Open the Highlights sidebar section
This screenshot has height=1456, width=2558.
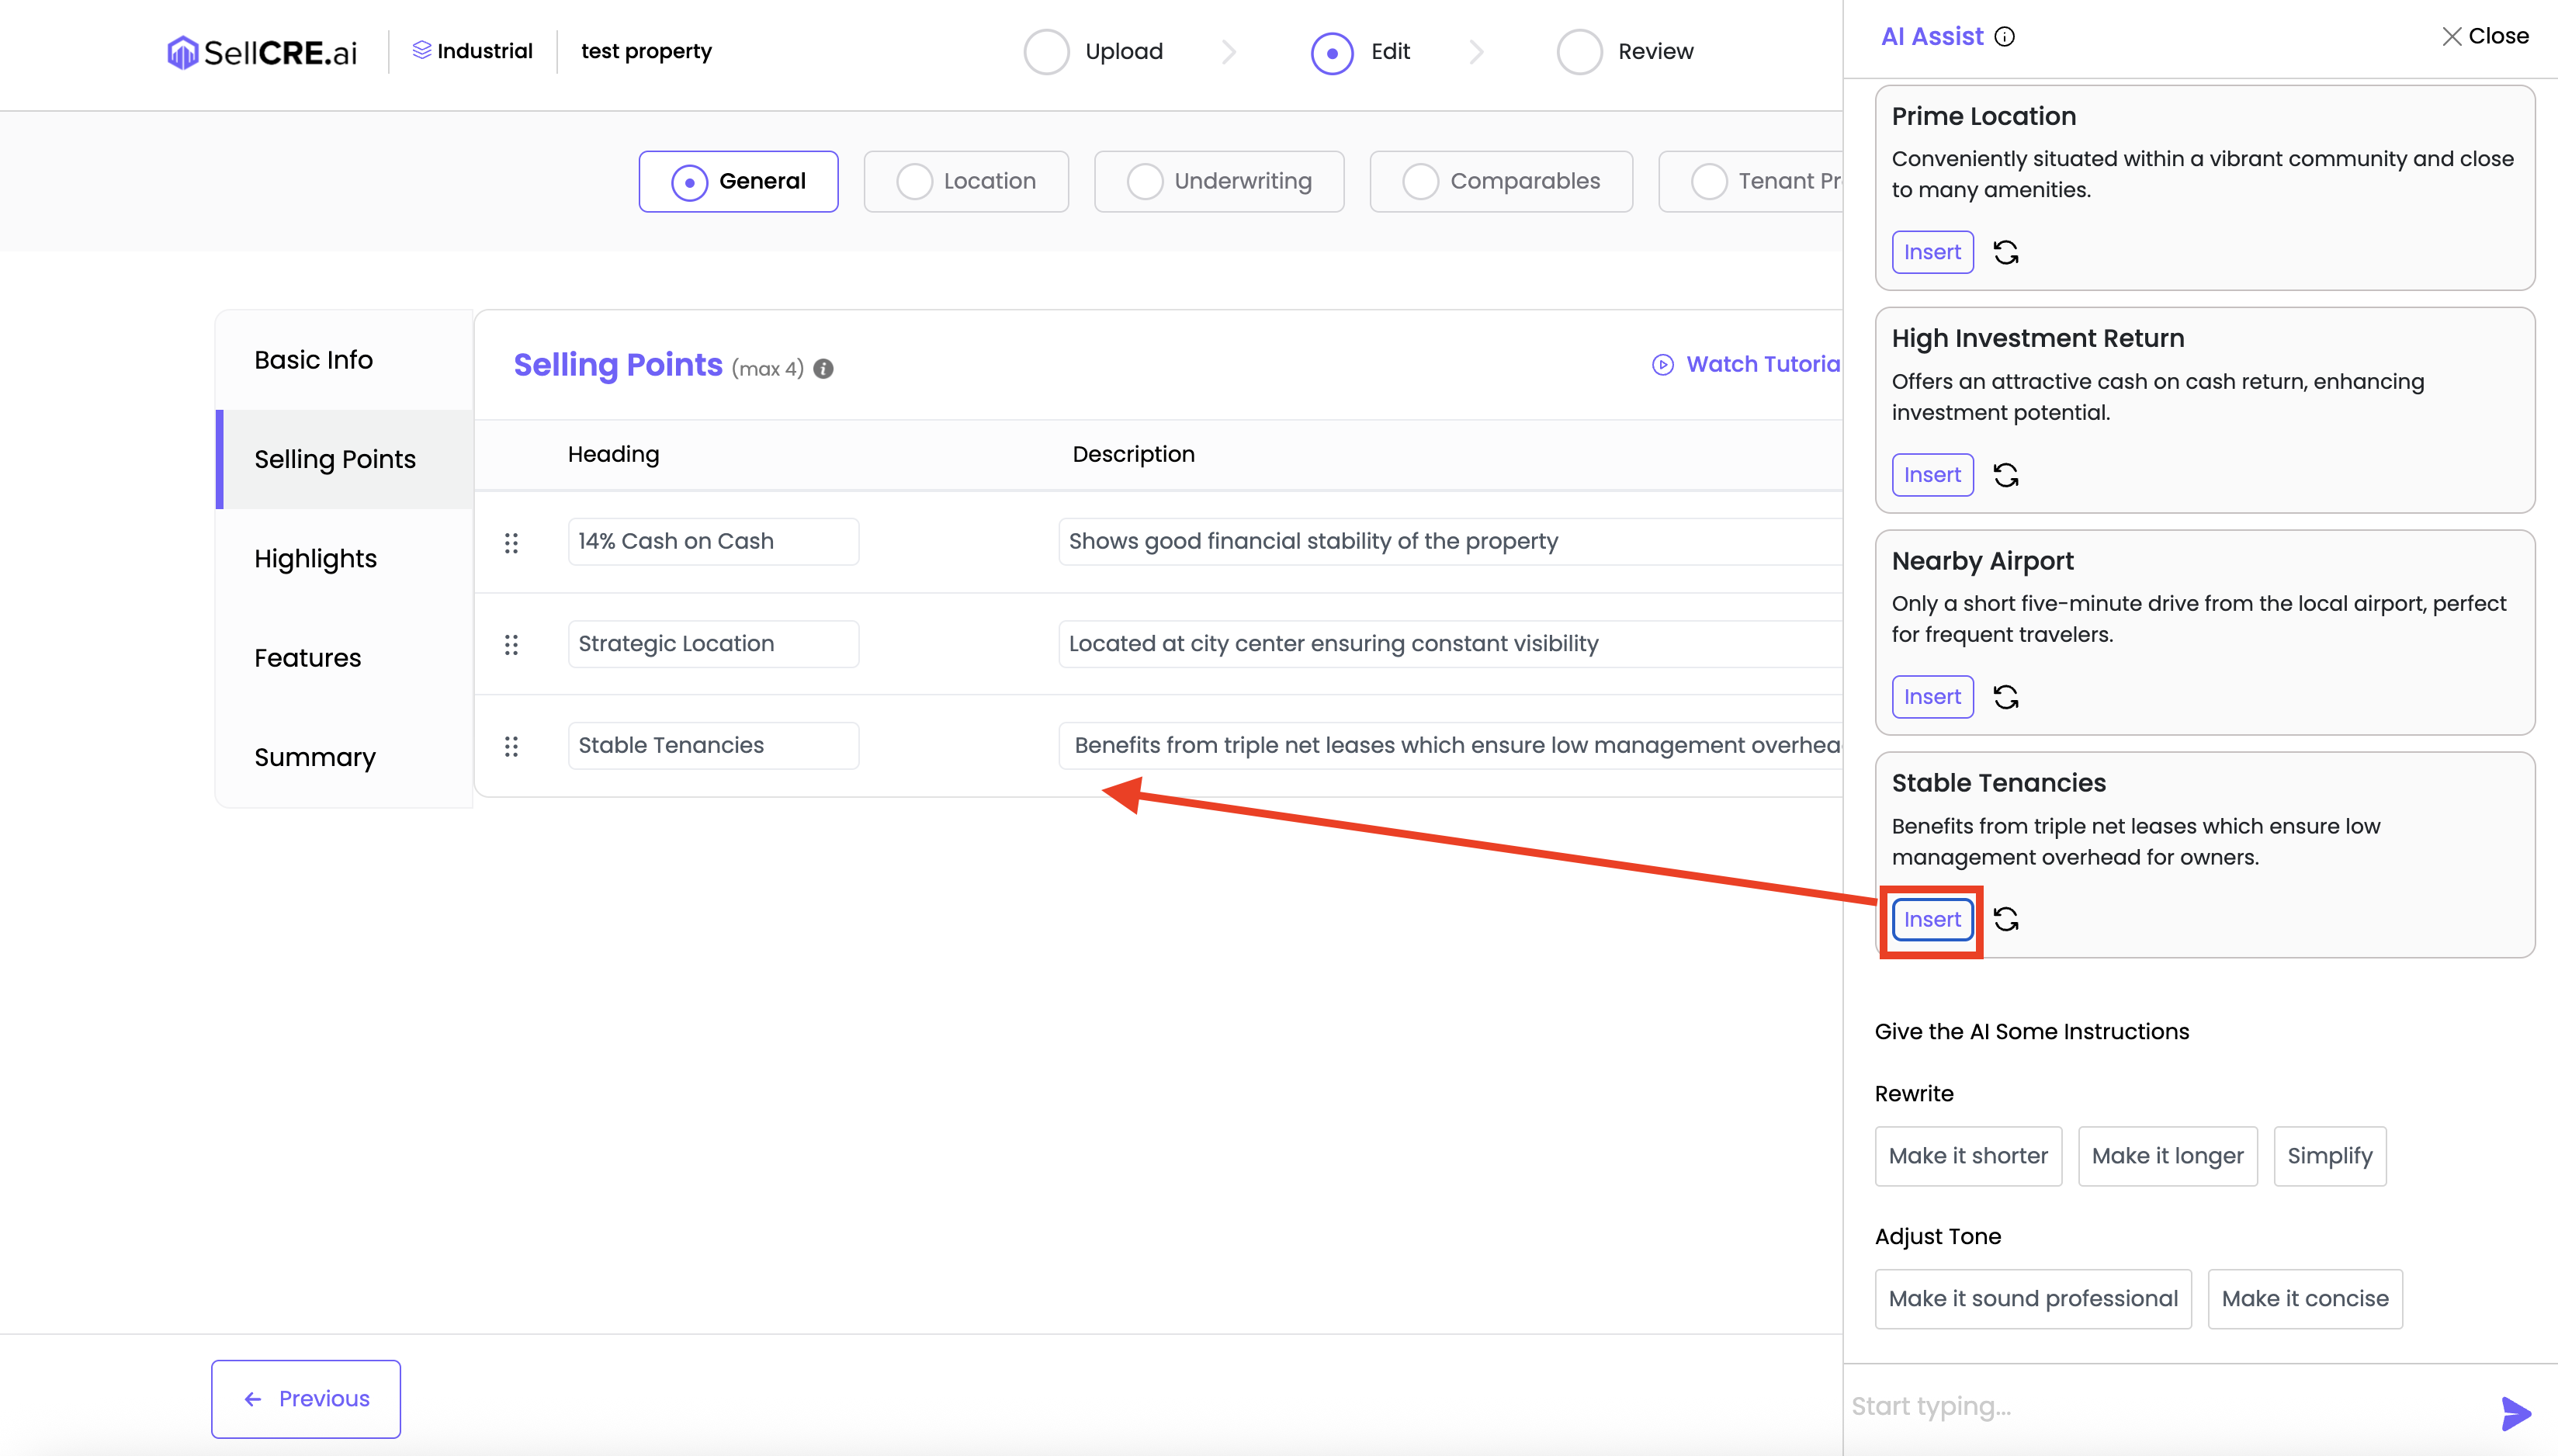(315, 558)
